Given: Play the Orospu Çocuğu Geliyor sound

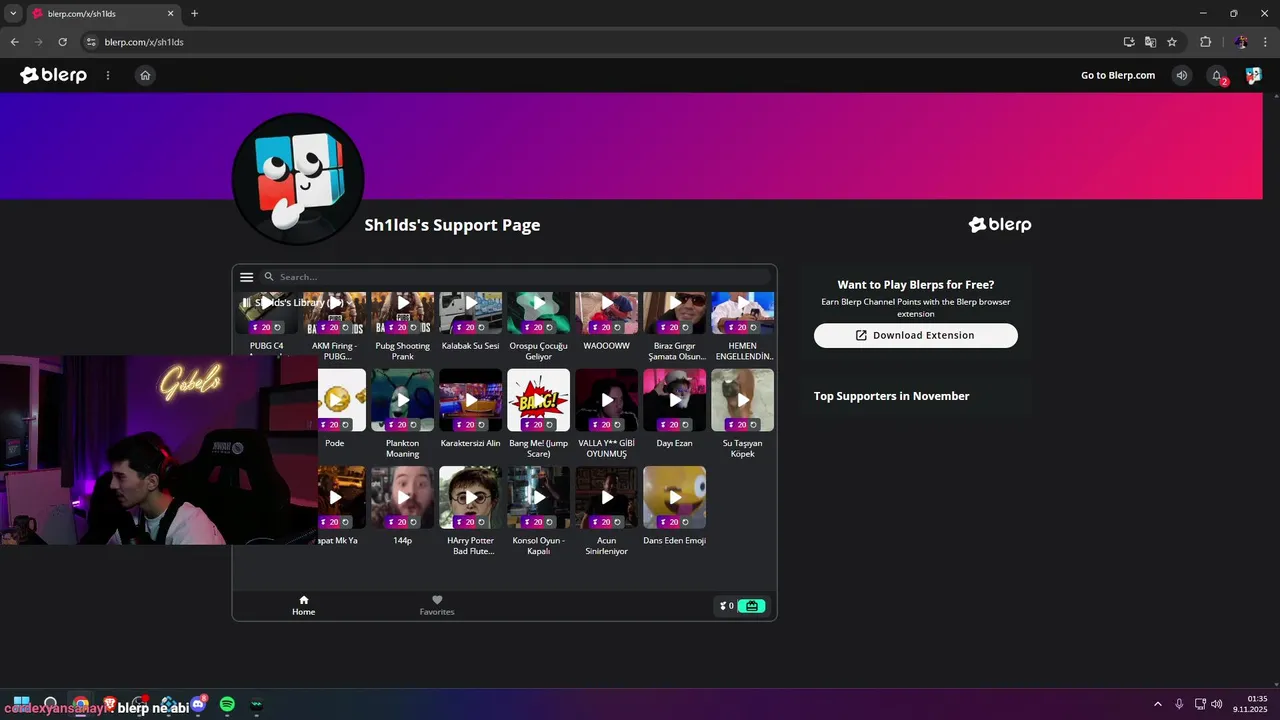Looking at the screenshot, I should point(539,303).
